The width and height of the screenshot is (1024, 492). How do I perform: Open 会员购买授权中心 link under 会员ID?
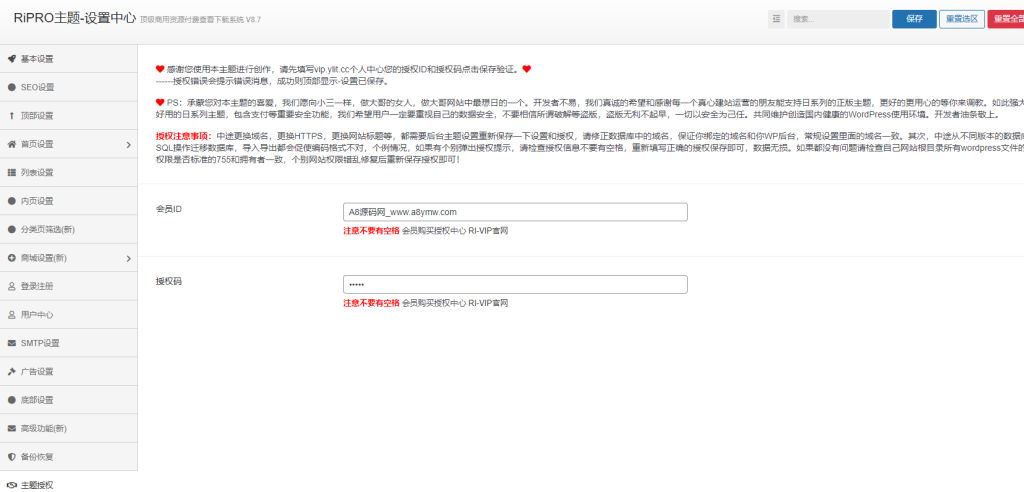click(x=434, y=231)
